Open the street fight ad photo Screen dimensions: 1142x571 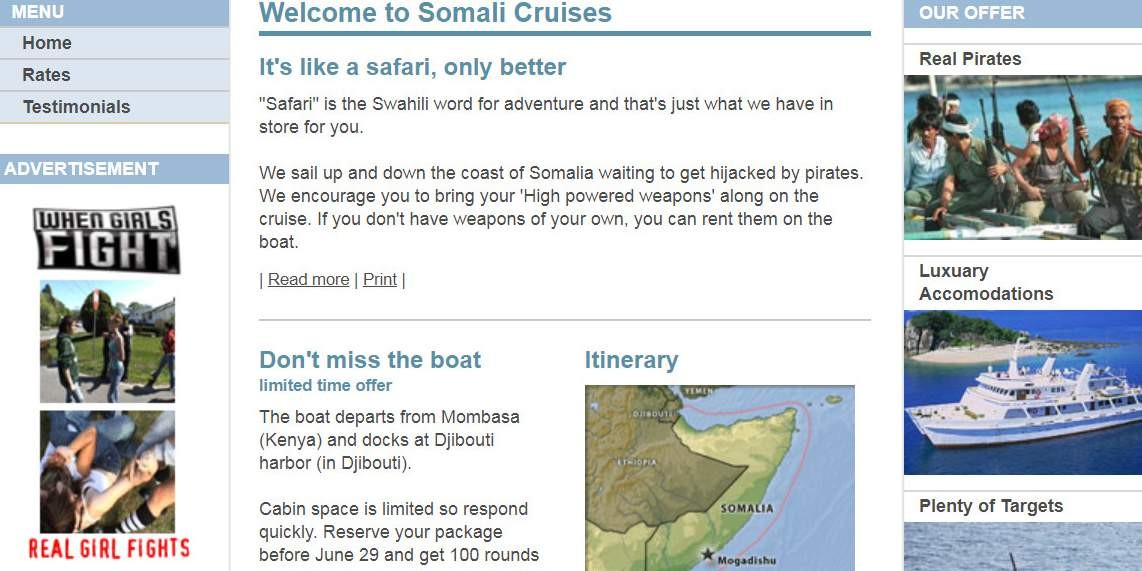pyautogui.click(x=107, y=341)
